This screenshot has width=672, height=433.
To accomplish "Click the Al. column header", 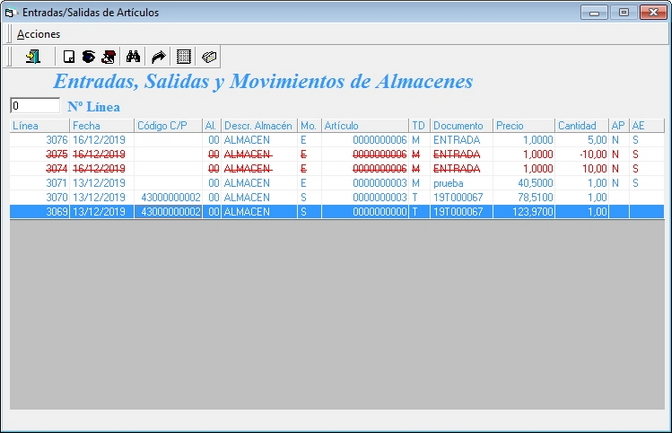I will (x=212, y=126).
